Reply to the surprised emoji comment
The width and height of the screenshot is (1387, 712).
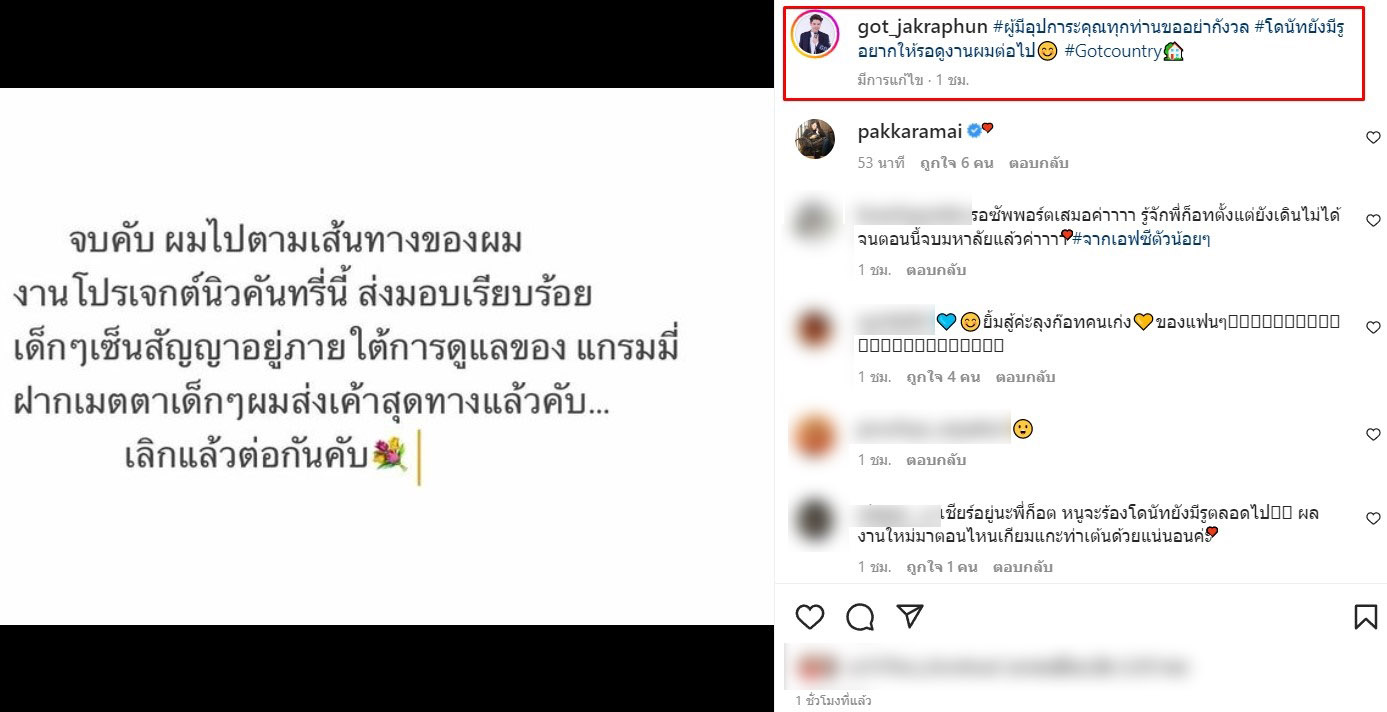point(936,460)
